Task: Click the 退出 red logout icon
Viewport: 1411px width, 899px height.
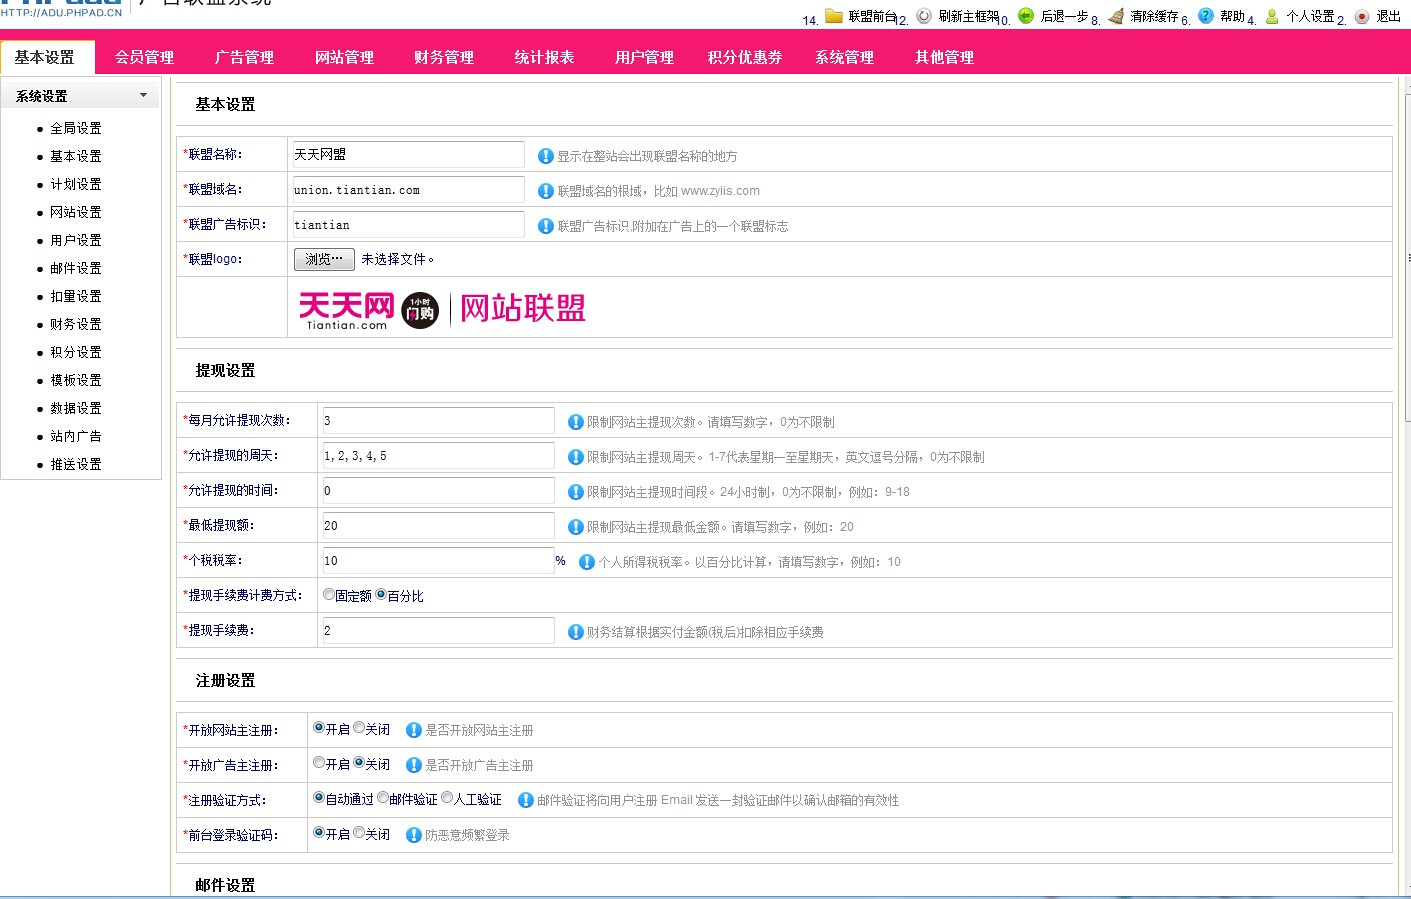Action: [x=1362, y=16]
